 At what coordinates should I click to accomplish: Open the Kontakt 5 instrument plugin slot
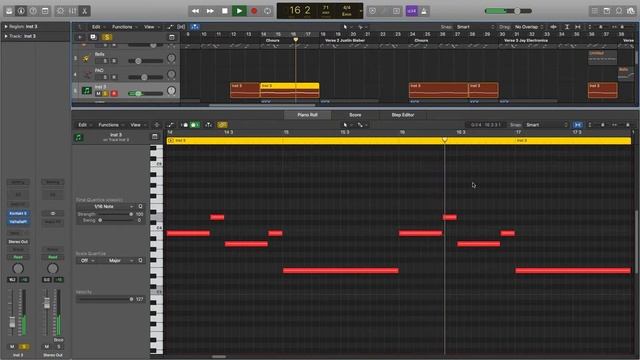coord(18,213)
